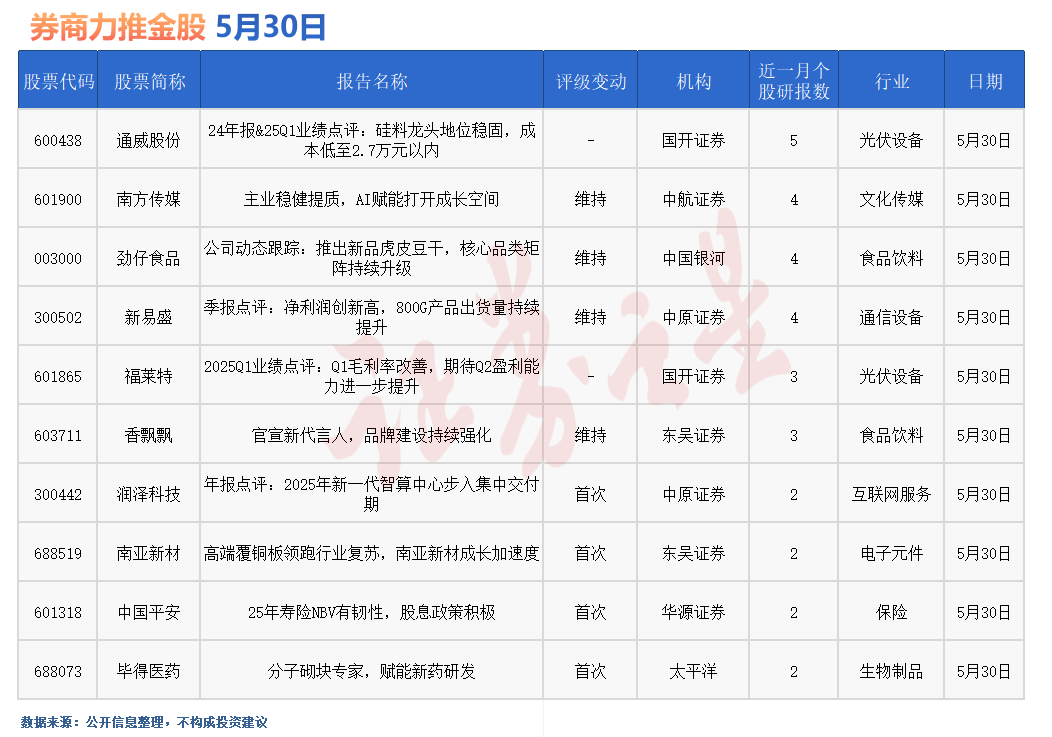This screenshot has height=737, width=1052.
Task: Select stock code 603711
Action: (x=58, y=436)
